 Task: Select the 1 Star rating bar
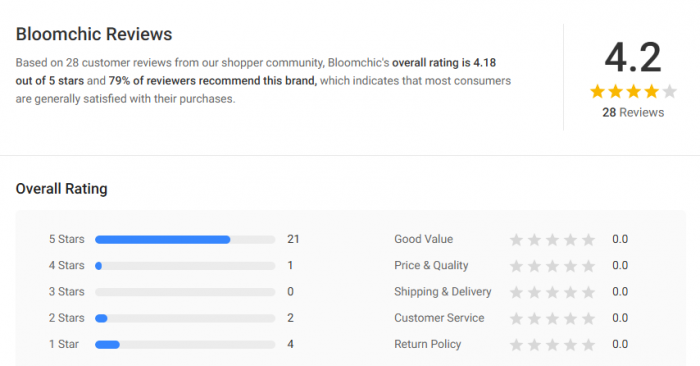[x=185, y=345]
